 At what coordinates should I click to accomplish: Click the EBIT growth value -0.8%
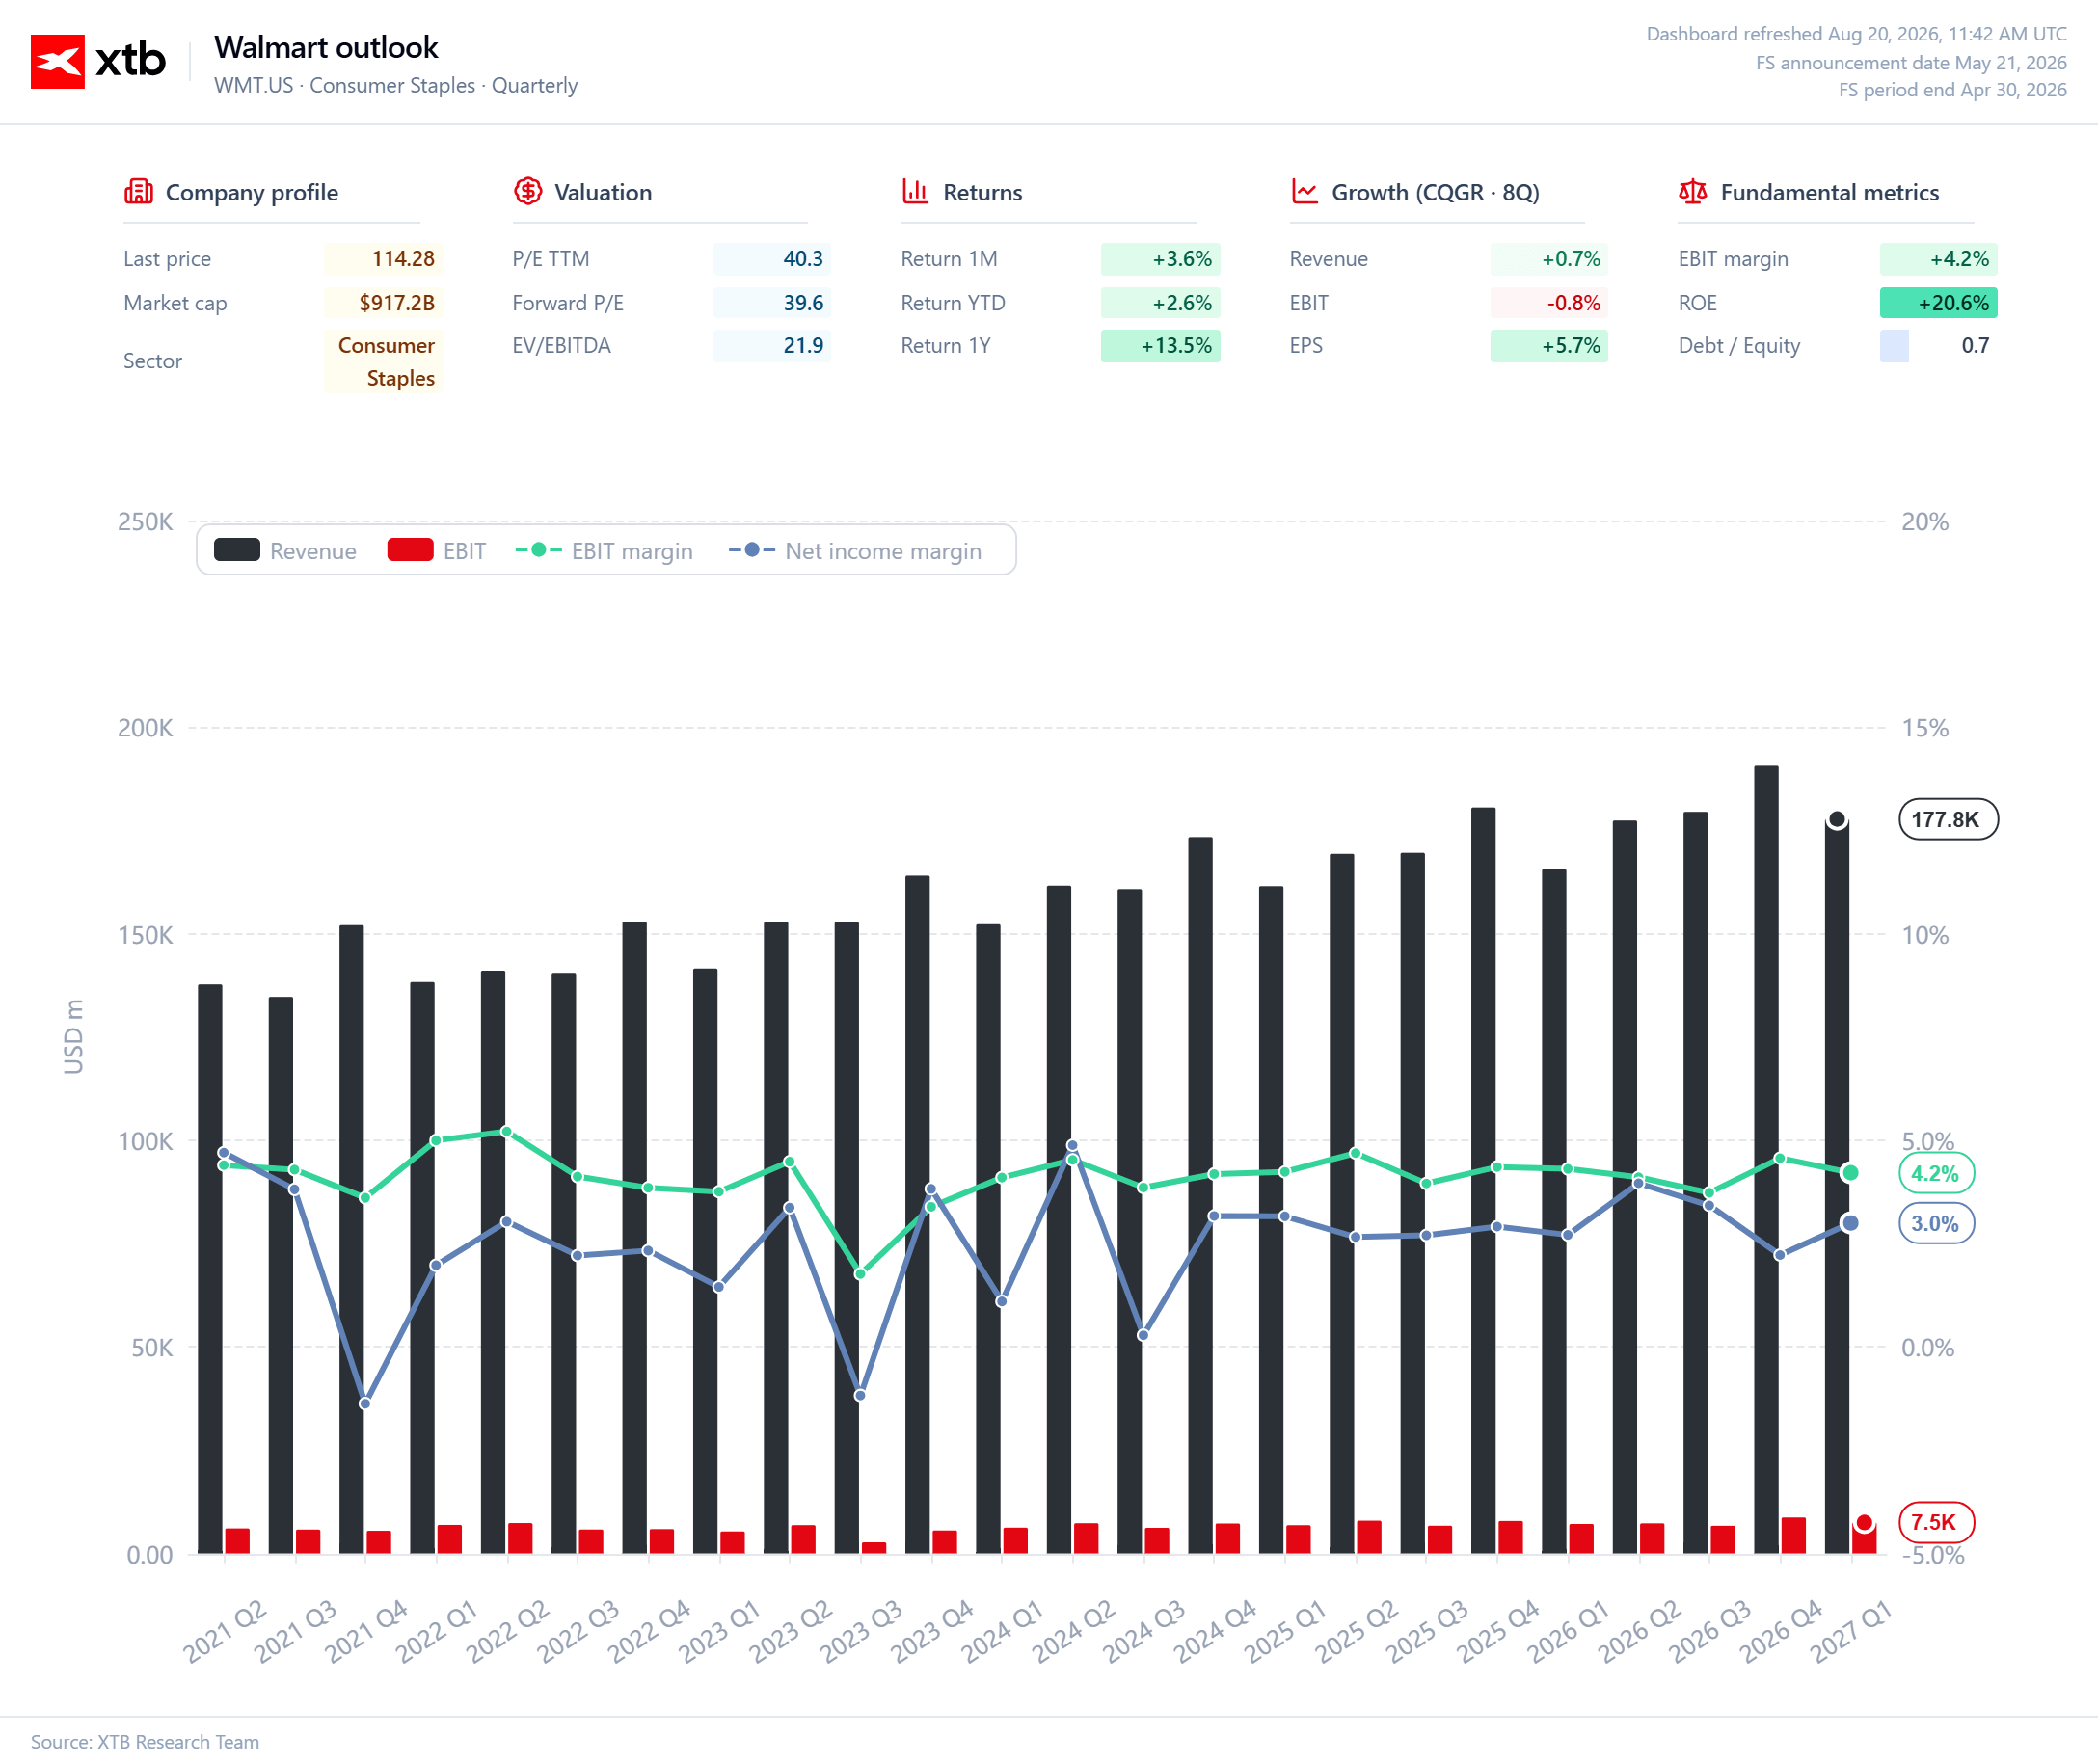(1549, 303)
